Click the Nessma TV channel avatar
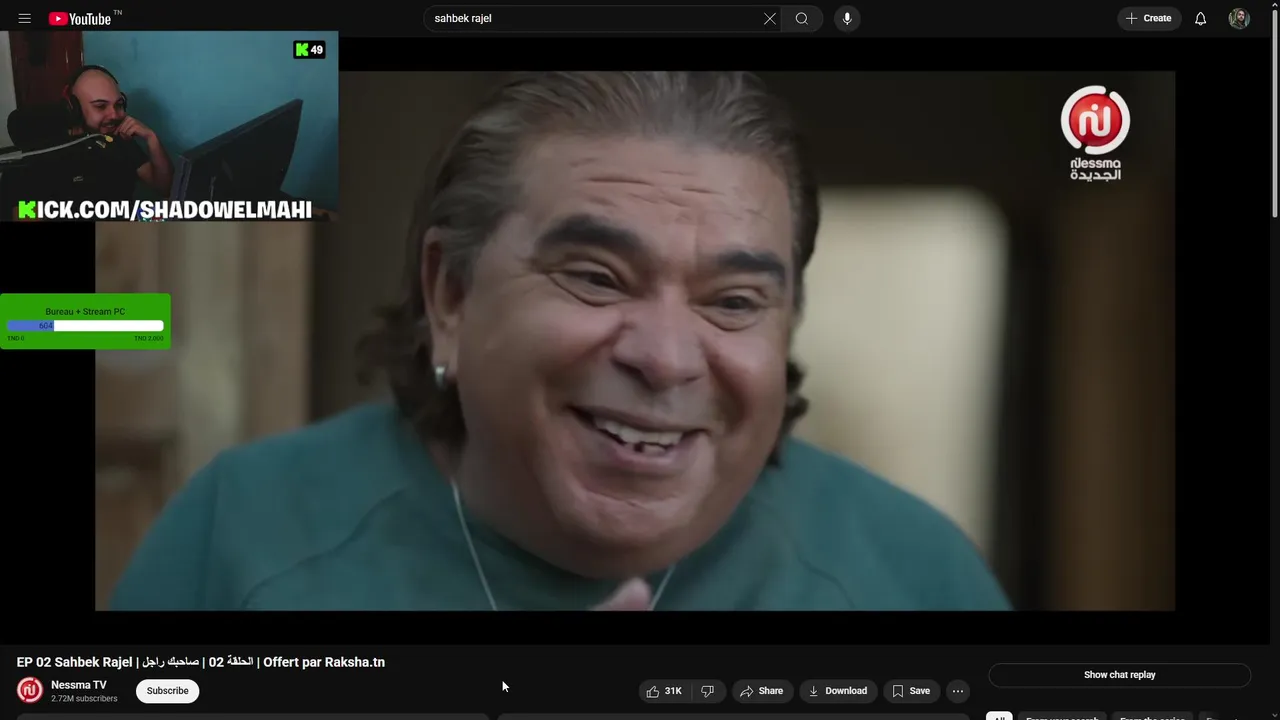Image resolution: width=1280 pixels, height=720 pixels. point(30,690)
